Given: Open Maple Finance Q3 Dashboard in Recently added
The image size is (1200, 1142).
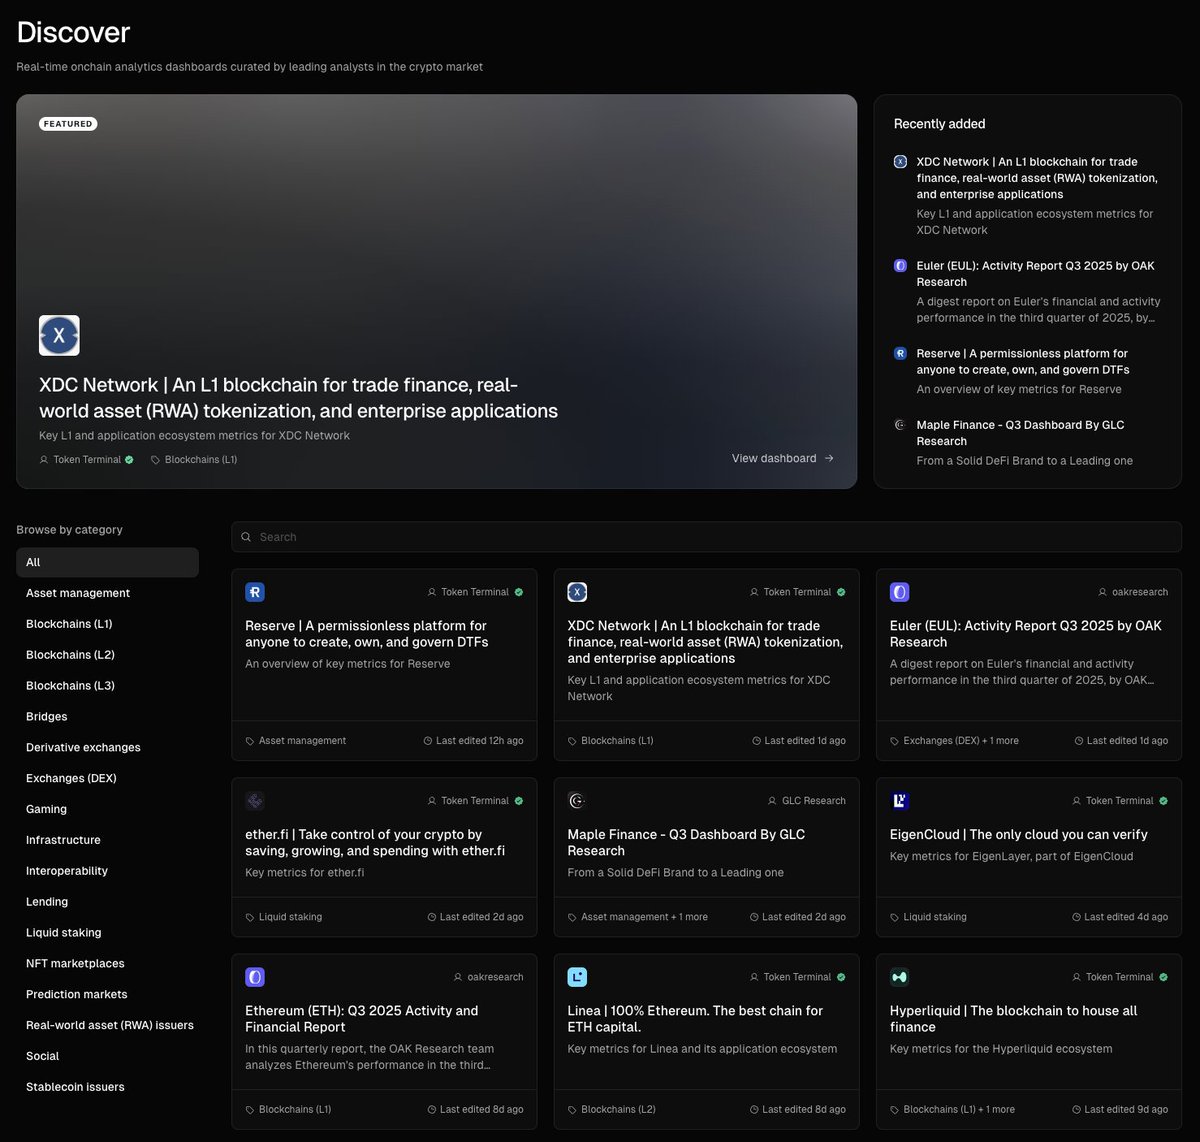Looking at the screenshot, I should tap(1020, 433).
